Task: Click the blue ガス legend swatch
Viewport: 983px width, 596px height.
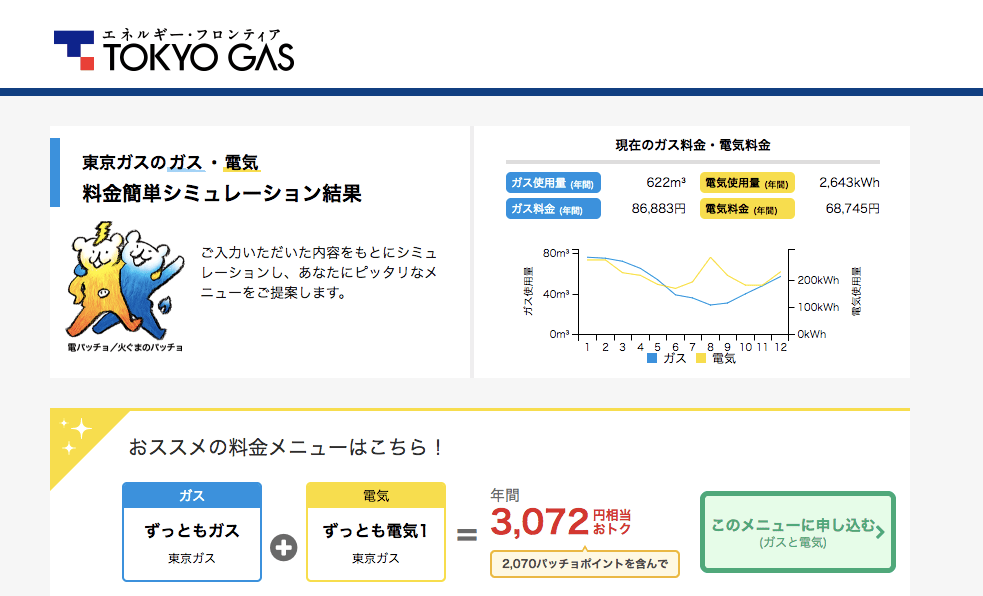Action: pyautogui.click(x=652, y=358)
